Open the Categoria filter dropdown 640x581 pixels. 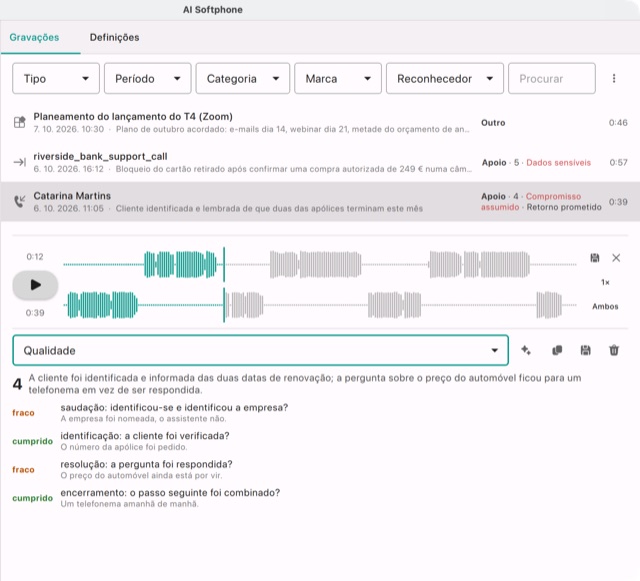coord(242,78)
